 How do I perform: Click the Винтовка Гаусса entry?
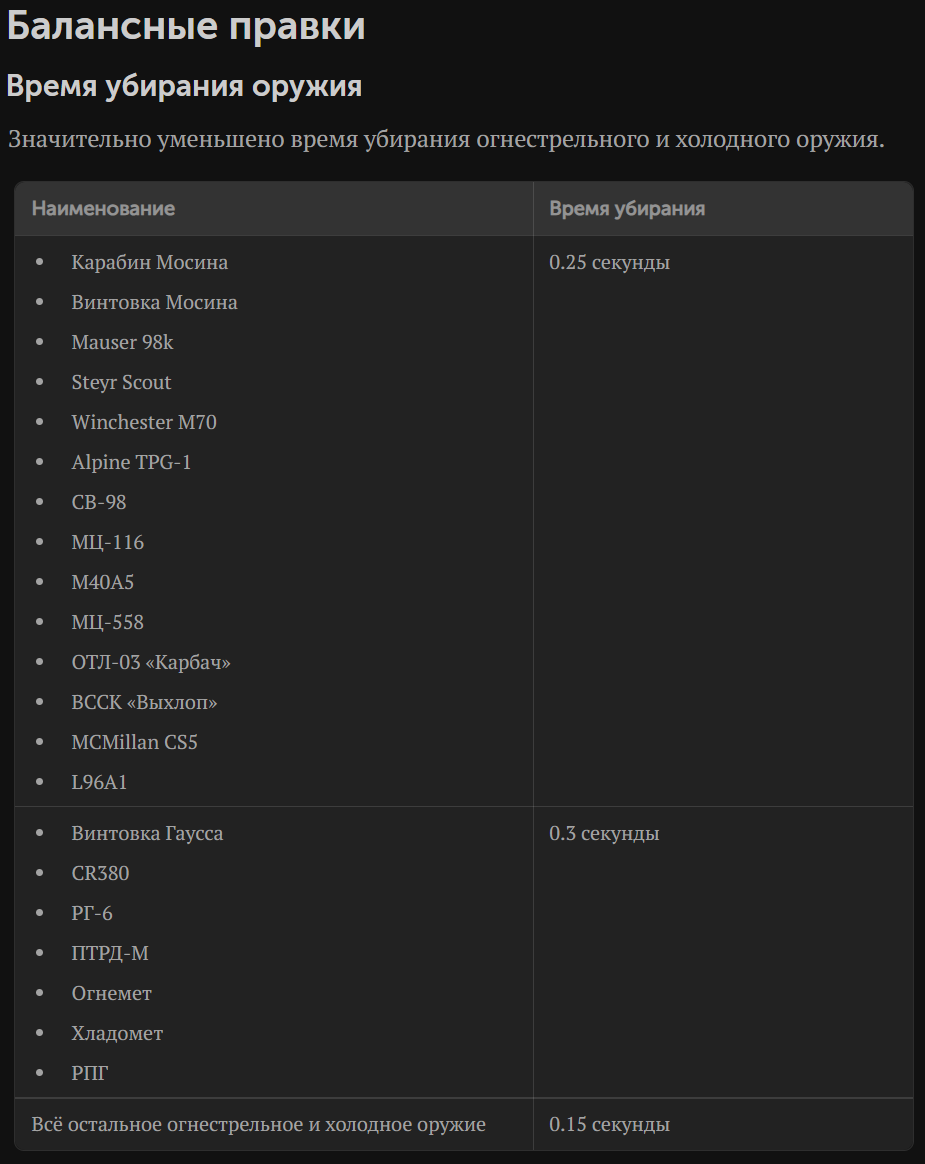pyautogui.click(x=147, y=834)
